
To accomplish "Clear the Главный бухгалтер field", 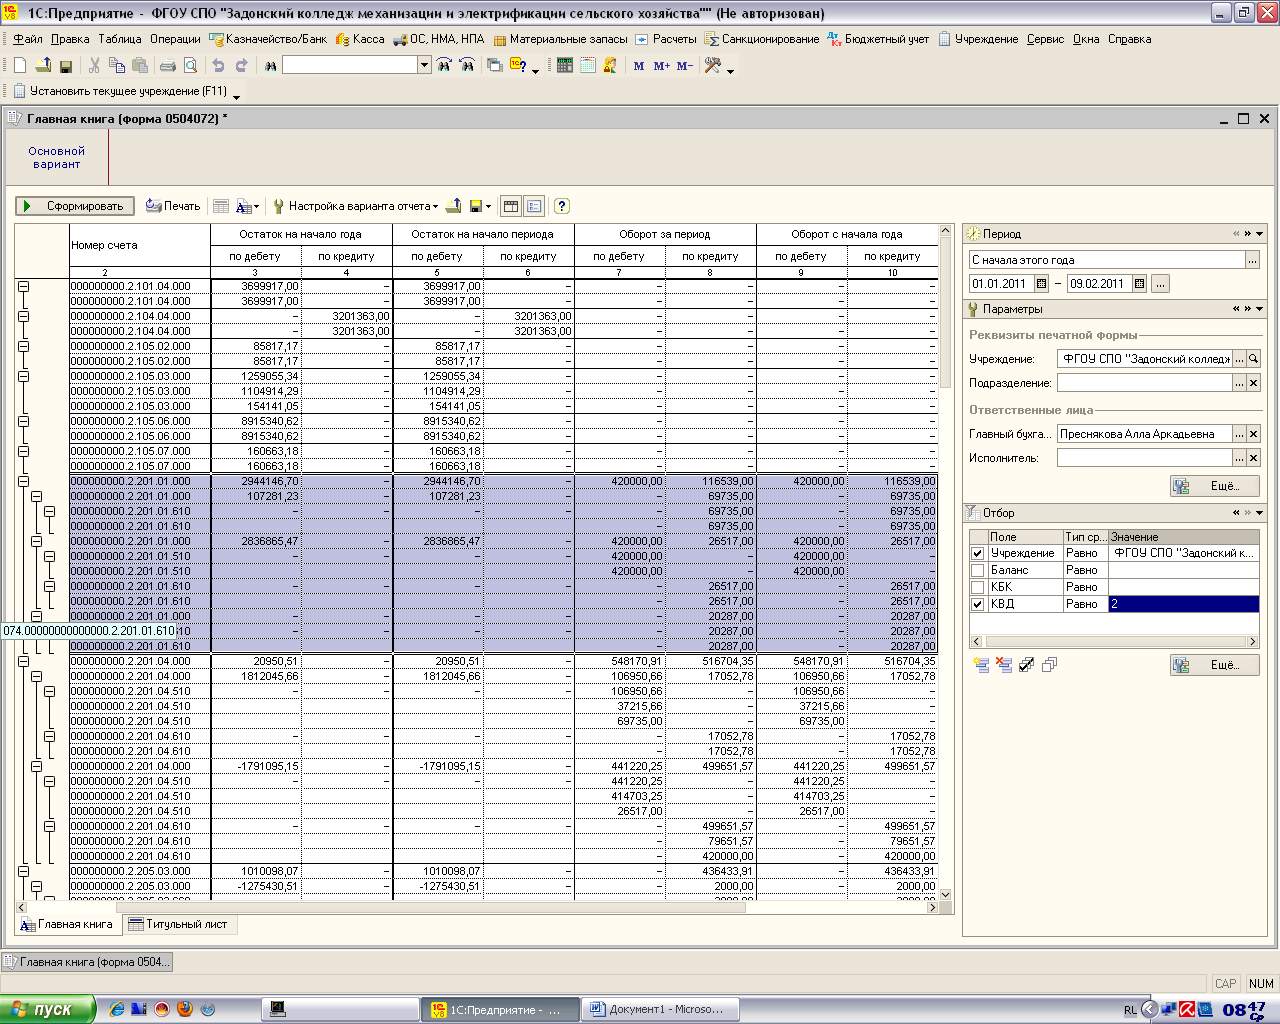I will point(1253,434).
